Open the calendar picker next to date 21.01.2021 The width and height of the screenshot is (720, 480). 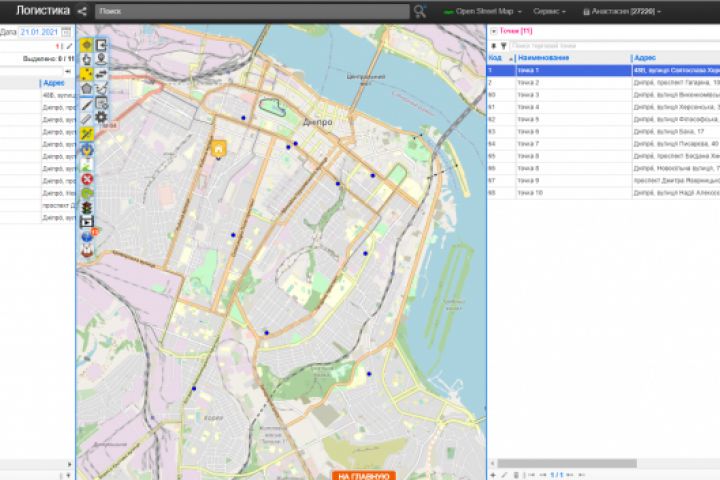66,32
